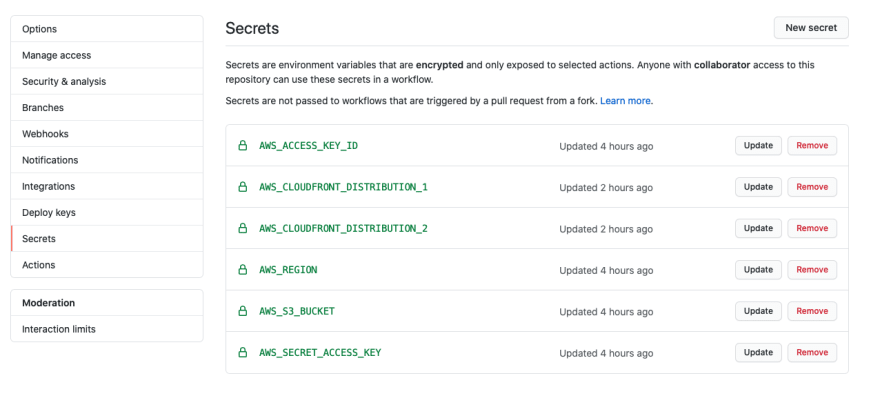The height and width of the screenshot is (396, 880).
Task: Open Webhooks settings
Action: click(x=107, y=134)
